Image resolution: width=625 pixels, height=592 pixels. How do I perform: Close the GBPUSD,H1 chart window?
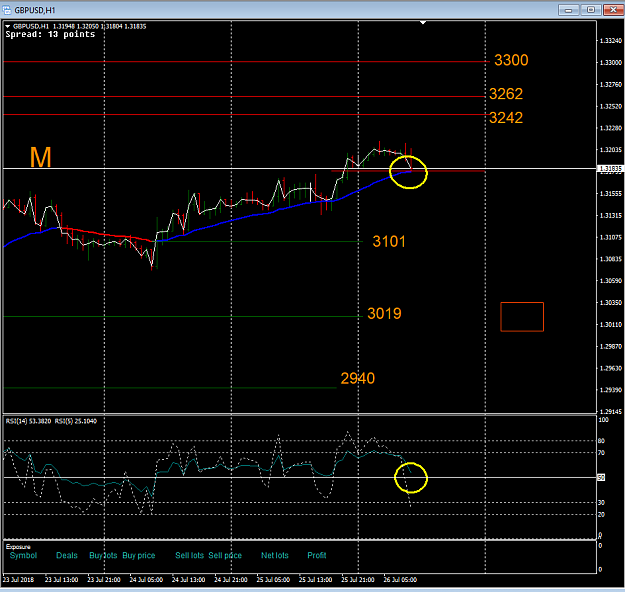(x=613, y=10)
